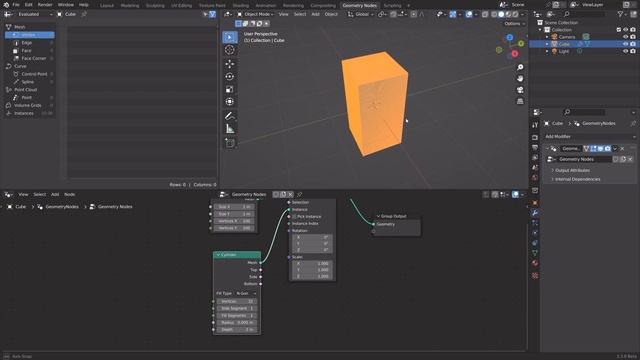The height and width of the screenshot is (360, 640).
Task: Activate the 3D Cursor tool
Action: (x=230, y=50)
